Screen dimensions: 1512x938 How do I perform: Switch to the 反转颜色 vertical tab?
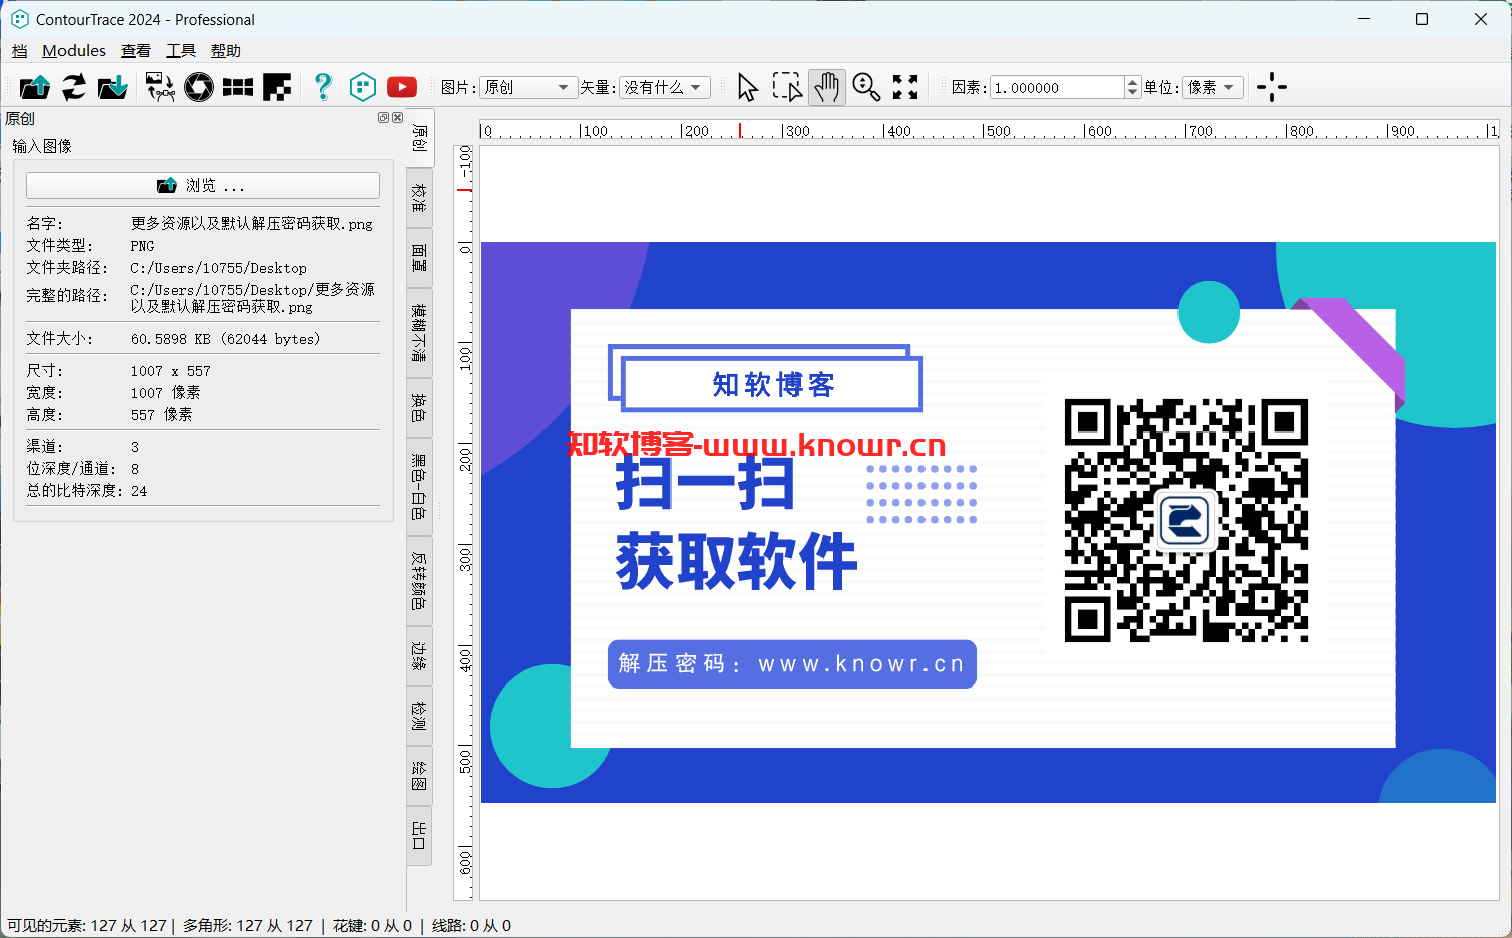[420, 581]
